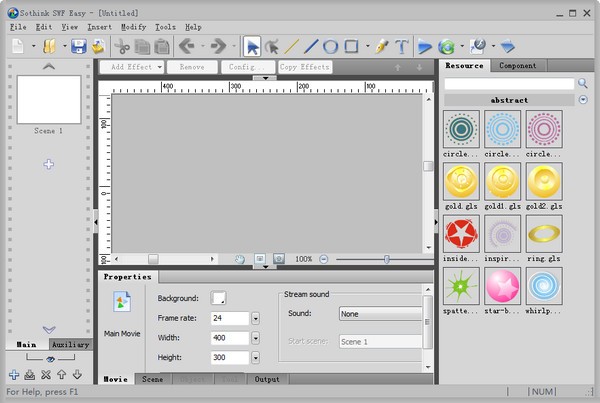Select the arrow Selection tool
This screenshot has height=403, width=600.
[x=253, y=46]
